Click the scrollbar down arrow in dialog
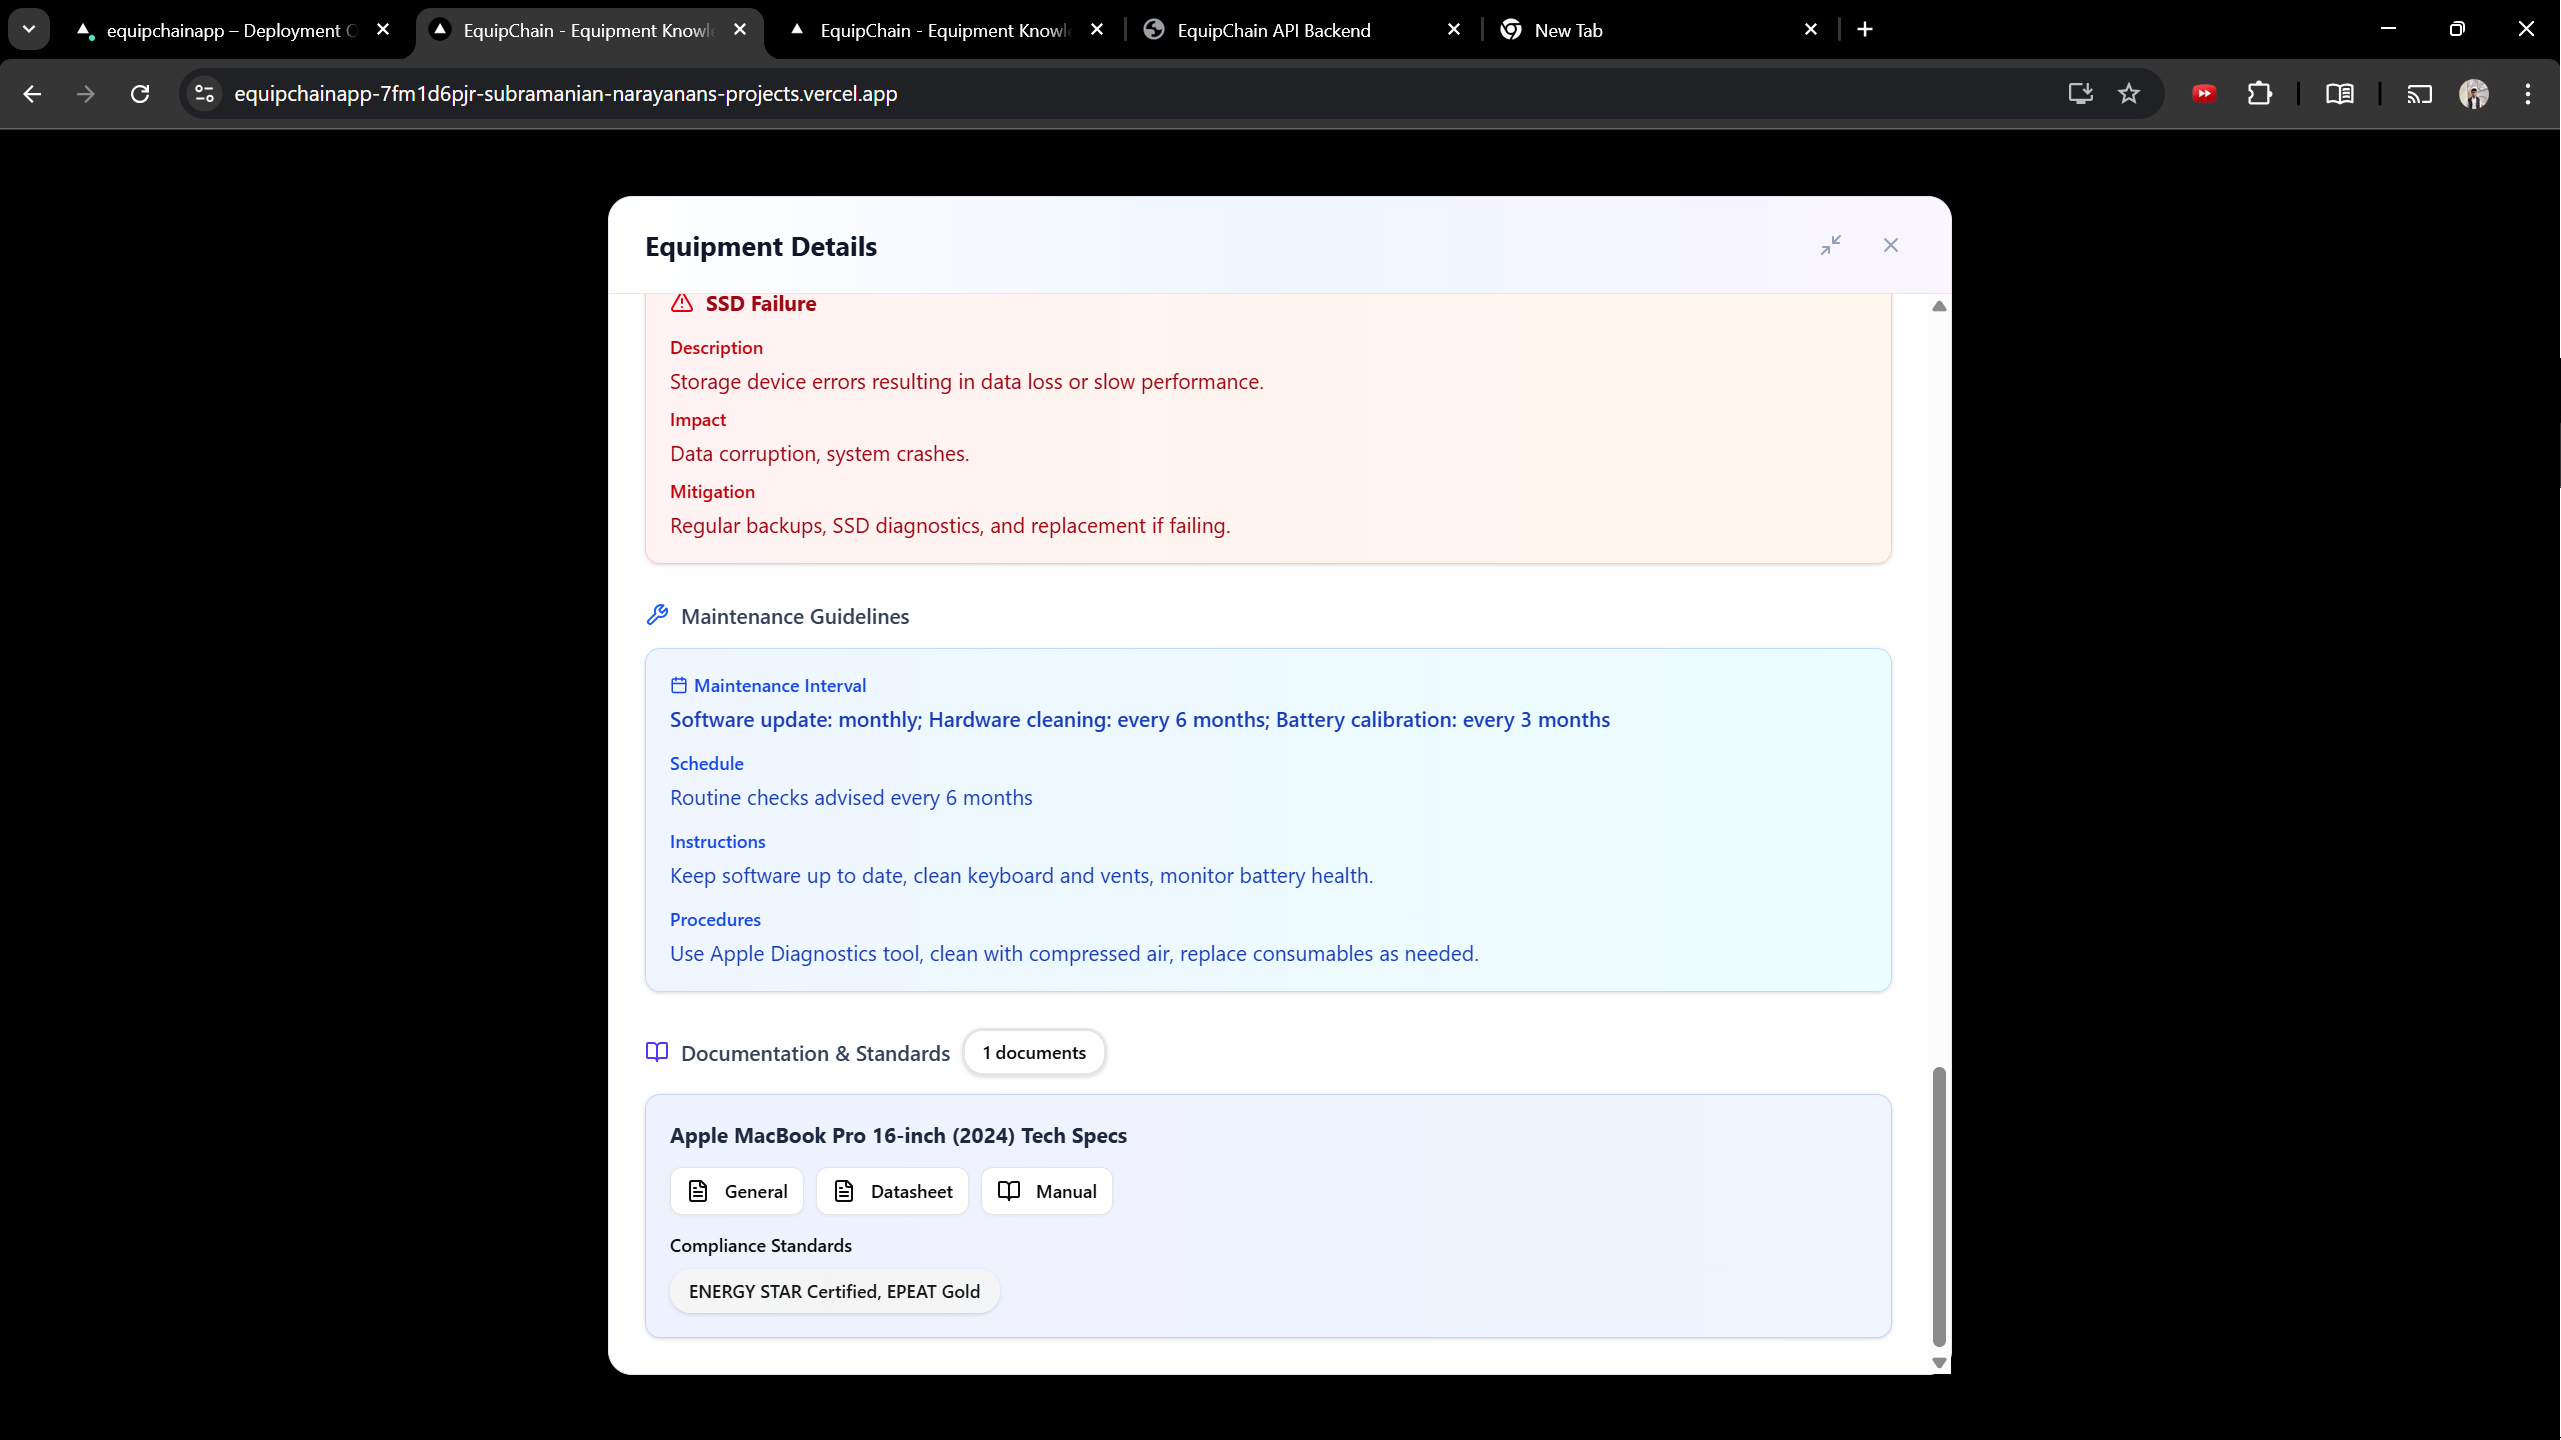 [x=1939, y=1363]
